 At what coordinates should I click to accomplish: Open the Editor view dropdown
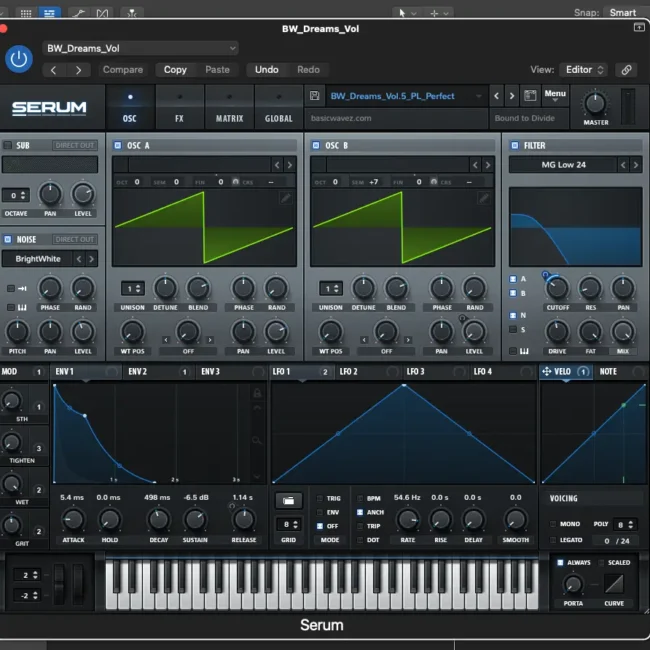pos(585,70)
